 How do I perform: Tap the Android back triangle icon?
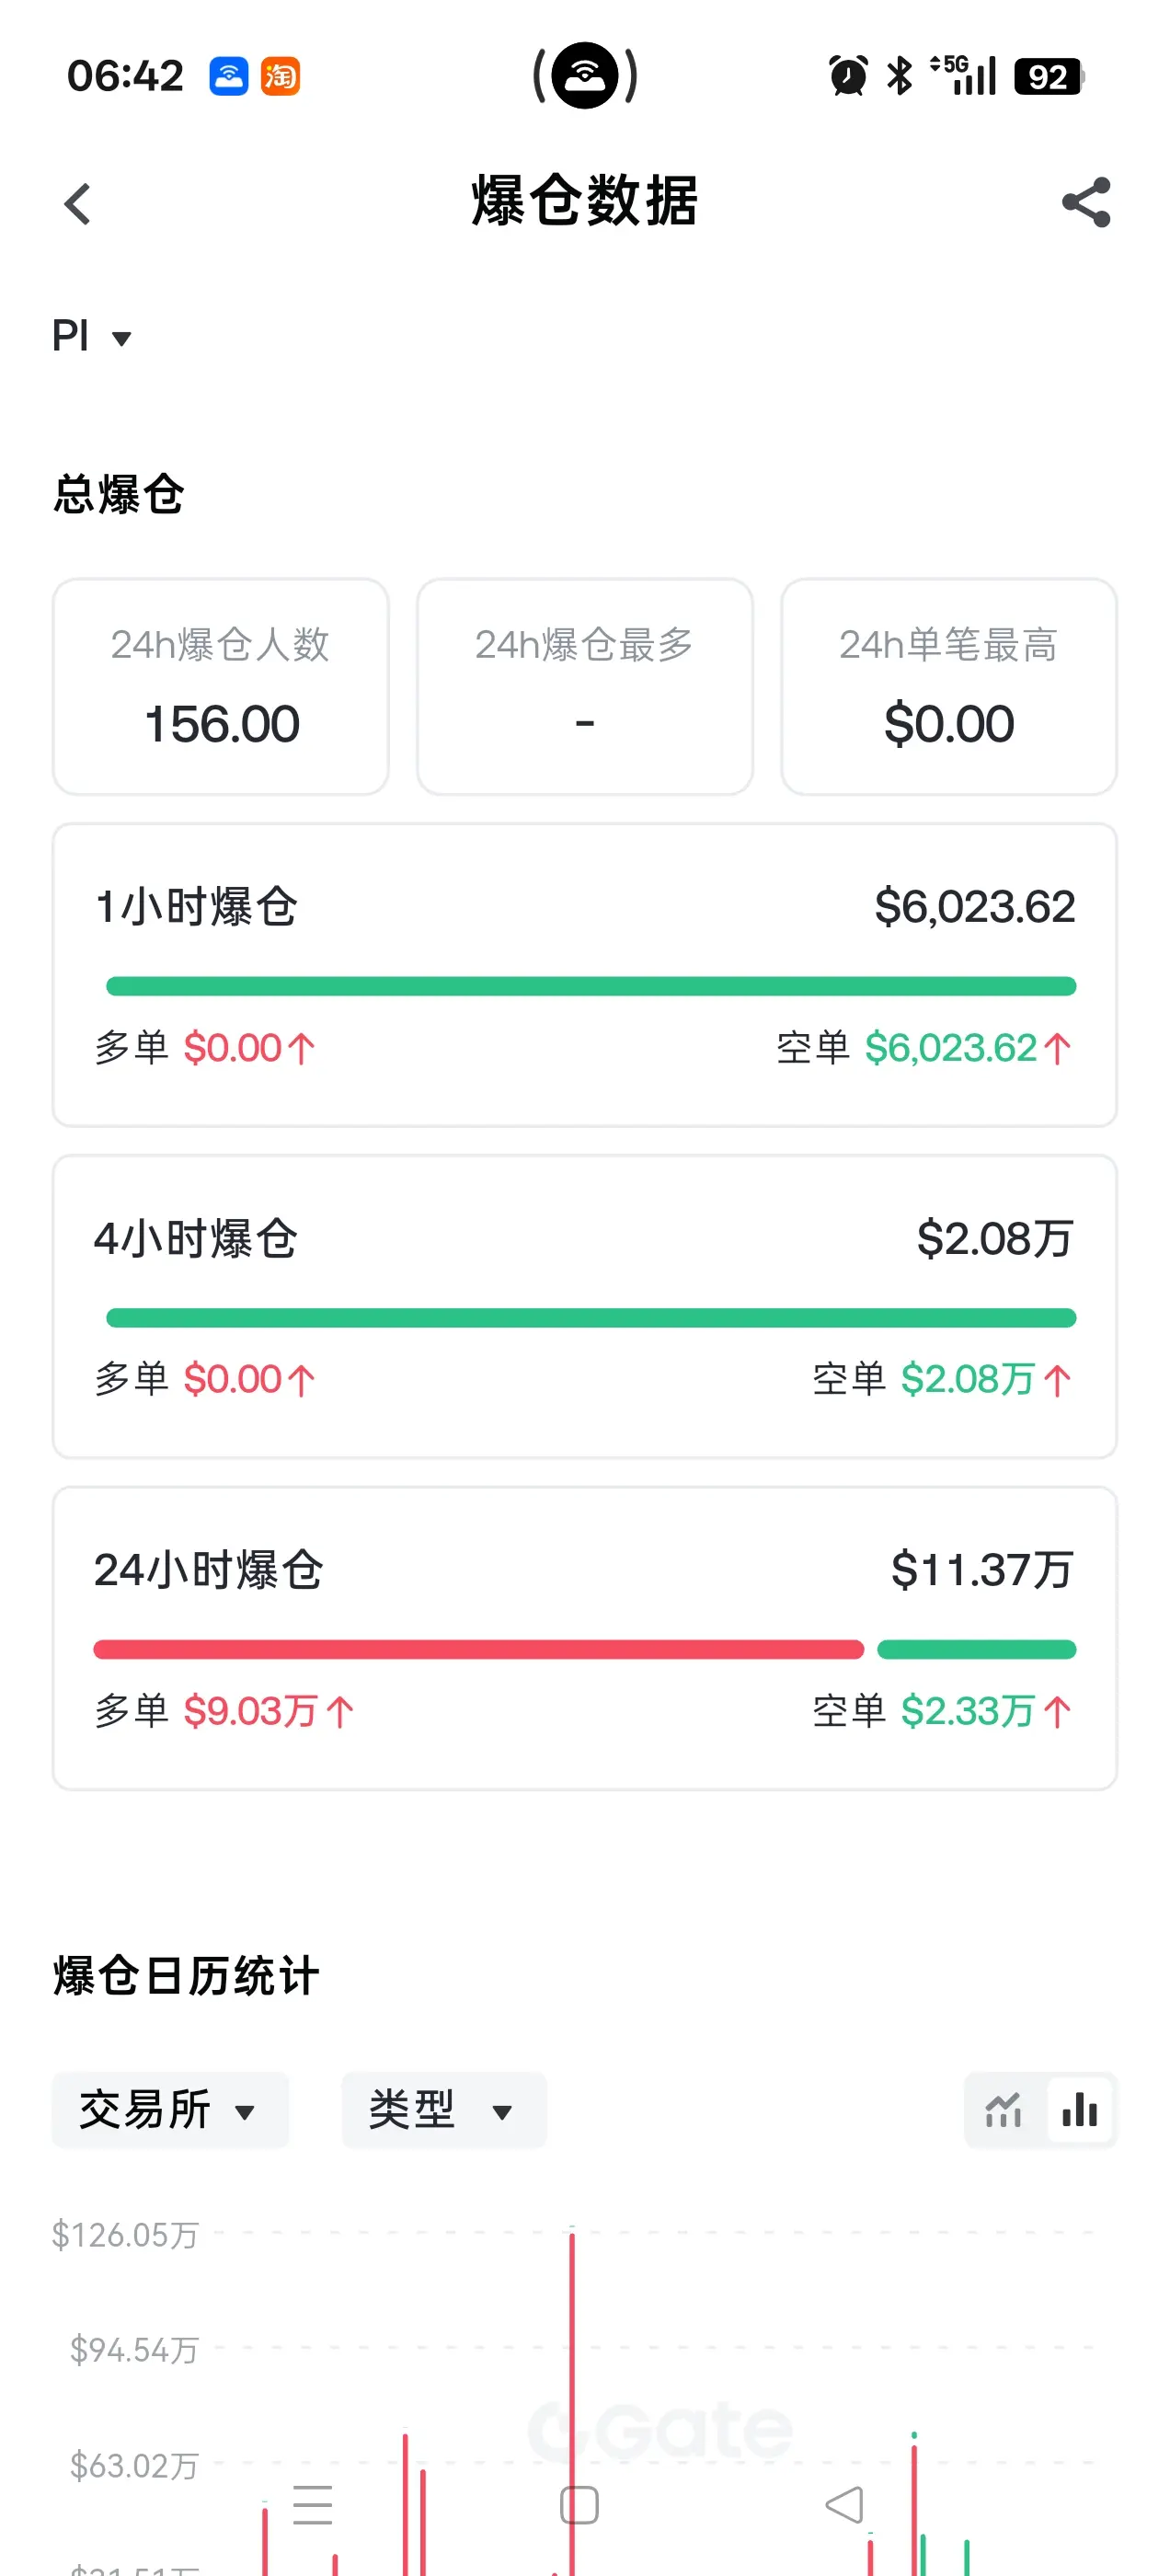[845, 2504]
